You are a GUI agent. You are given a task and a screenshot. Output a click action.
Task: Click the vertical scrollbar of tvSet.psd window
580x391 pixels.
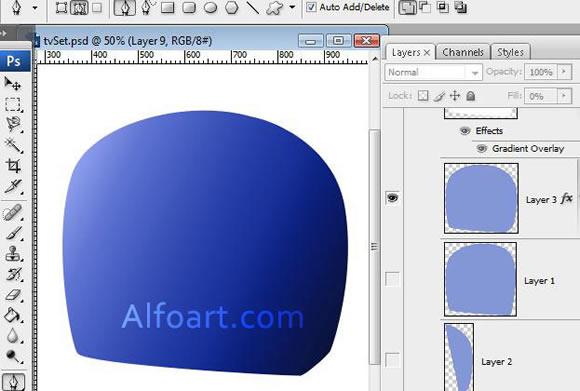click(x=374, y=247)
